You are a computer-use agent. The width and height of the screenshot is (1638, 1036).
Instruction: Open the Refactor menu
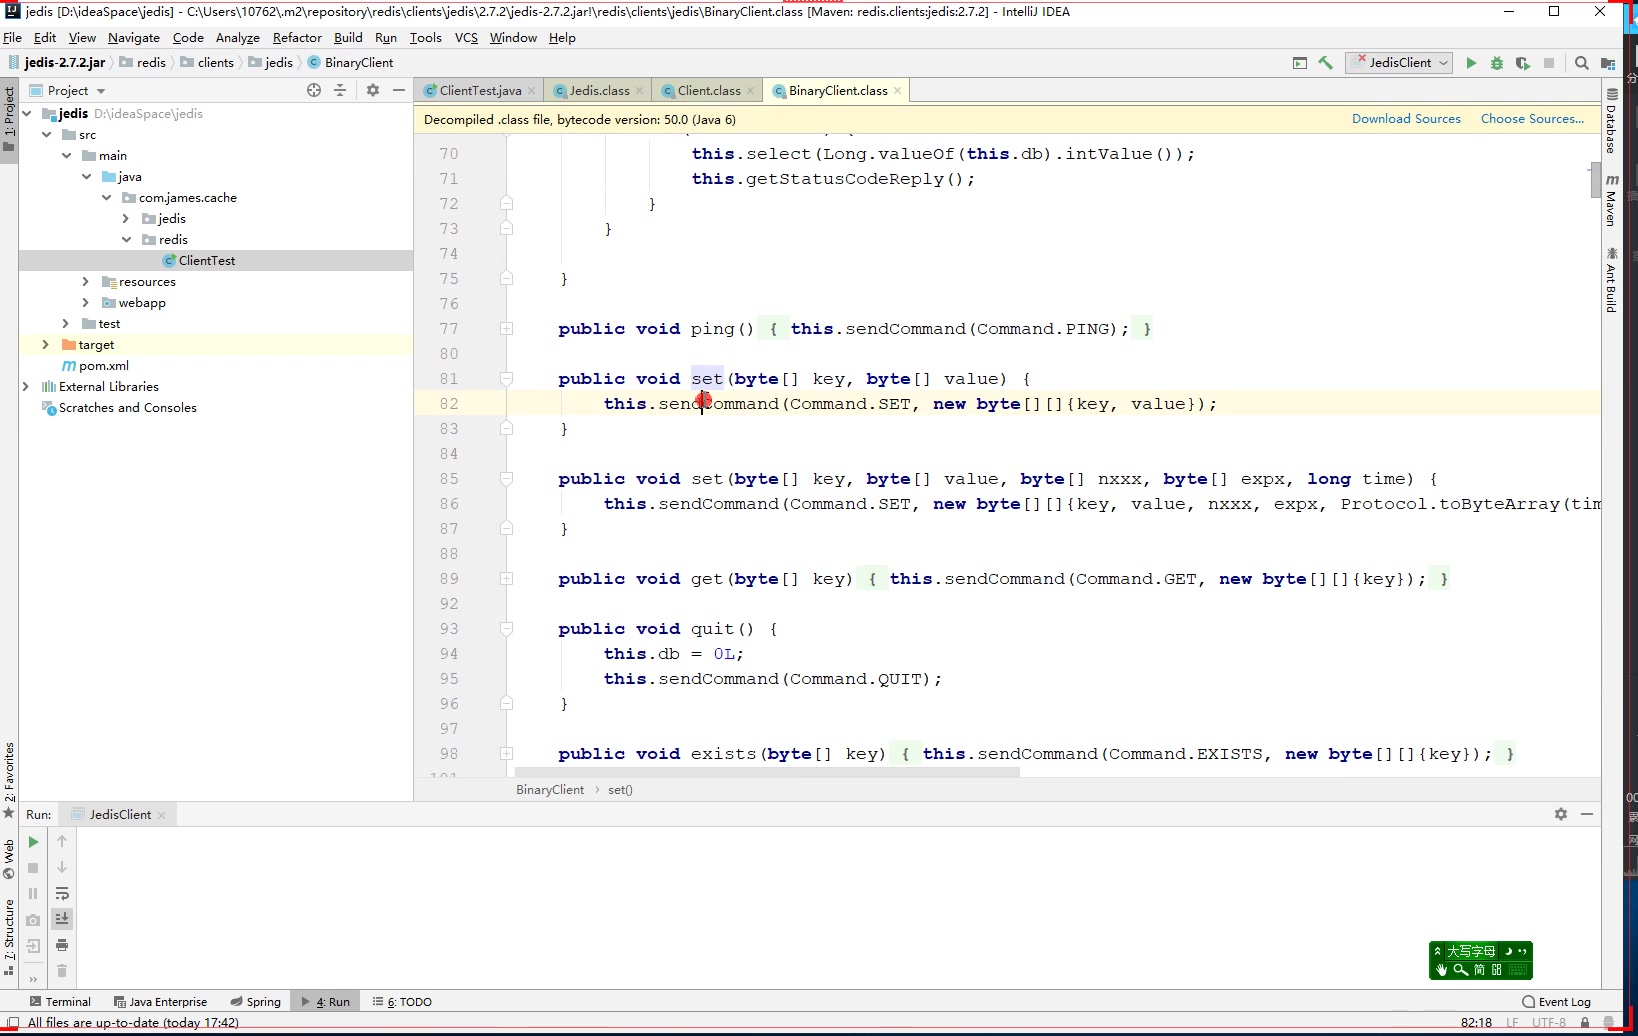coord(297,38)
